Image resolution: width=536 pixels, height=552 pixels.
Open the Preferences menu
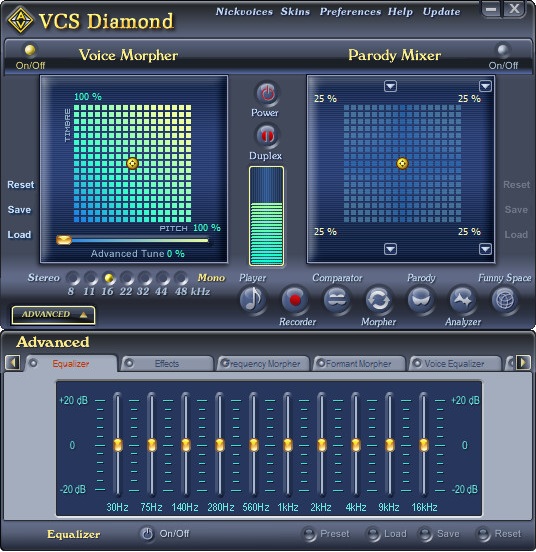coord(350,12)
